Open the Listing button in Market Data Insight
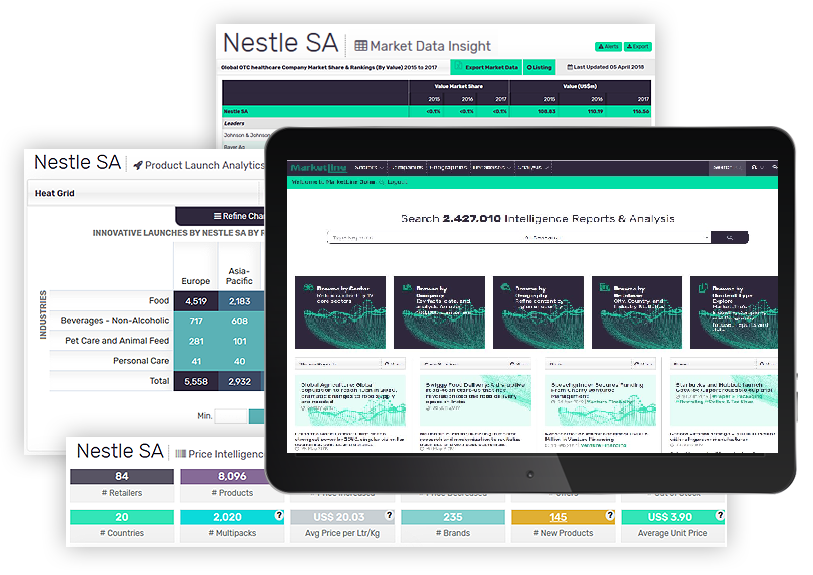 (539, 67)
